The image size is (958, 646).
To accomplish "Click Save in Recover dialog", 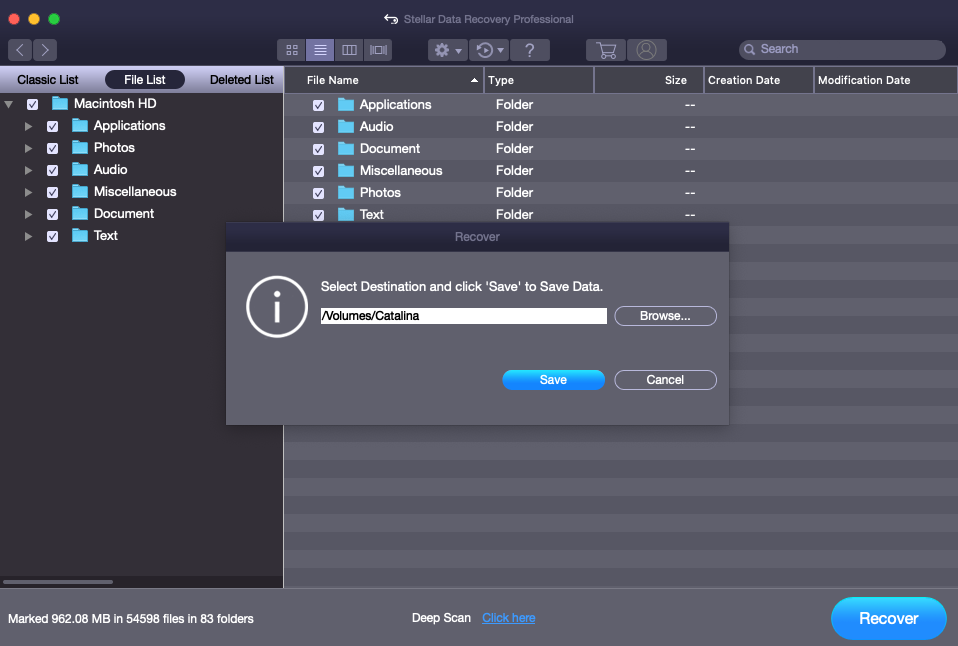I will click(x=554, y=380).
